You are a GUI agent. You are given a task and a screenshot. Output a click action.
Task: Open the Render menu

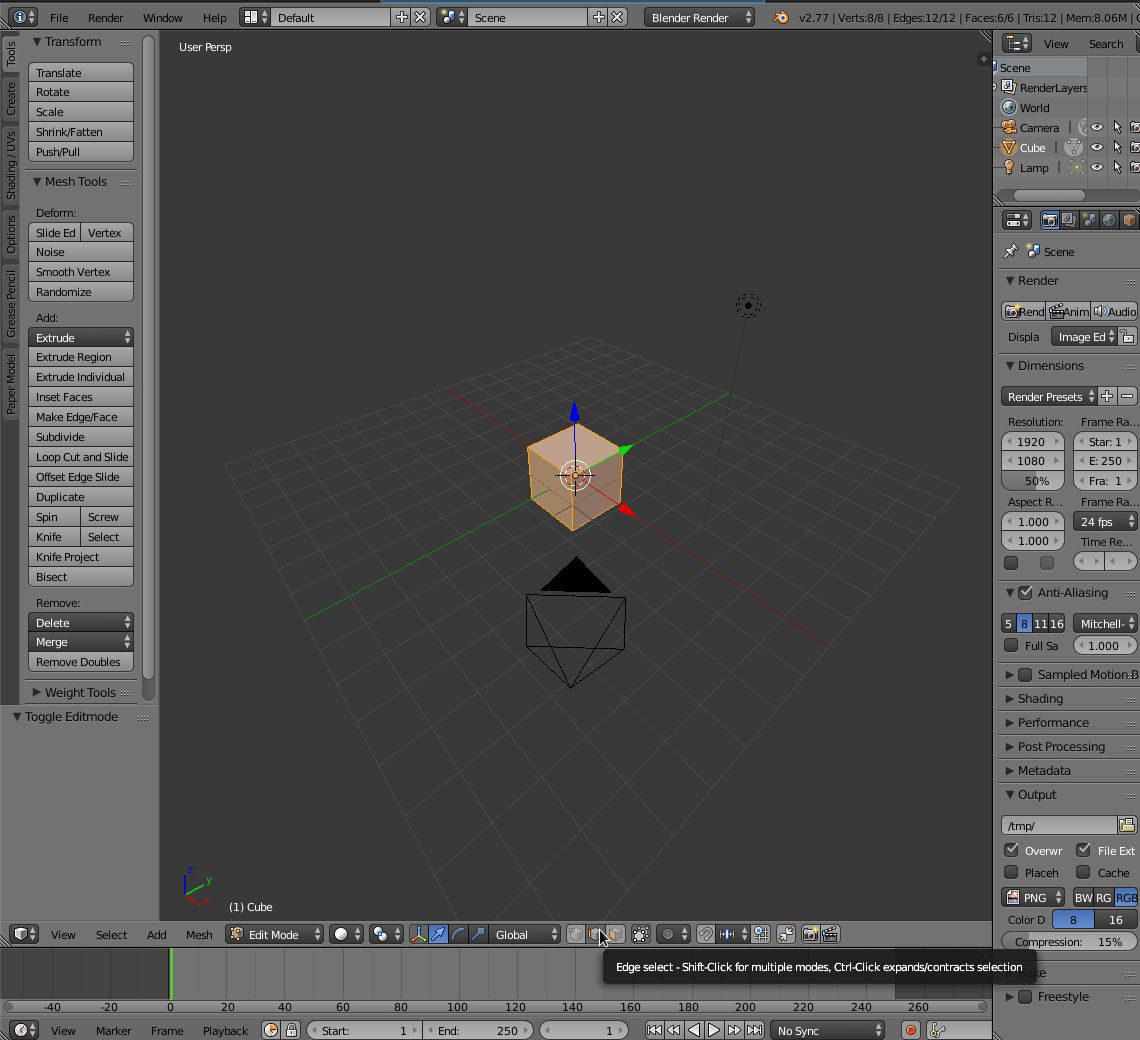coord(105,17)
